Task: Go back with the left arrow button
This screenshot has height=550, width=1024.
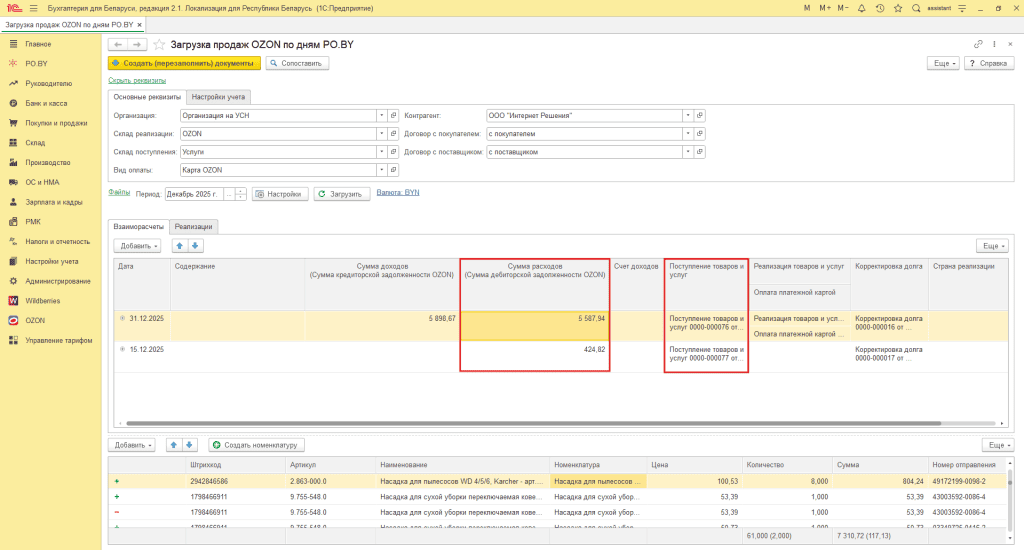Action: (x=118, y=44)
